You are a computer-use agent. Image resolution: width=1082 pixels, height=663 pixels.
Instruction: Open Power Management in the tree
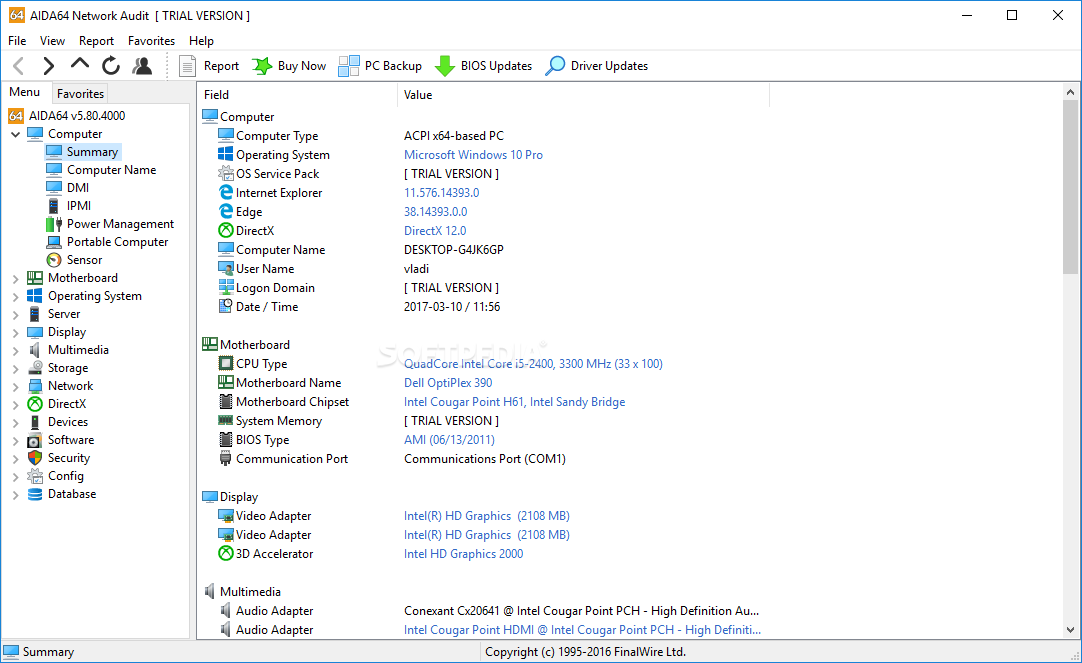tap(120, 224)
